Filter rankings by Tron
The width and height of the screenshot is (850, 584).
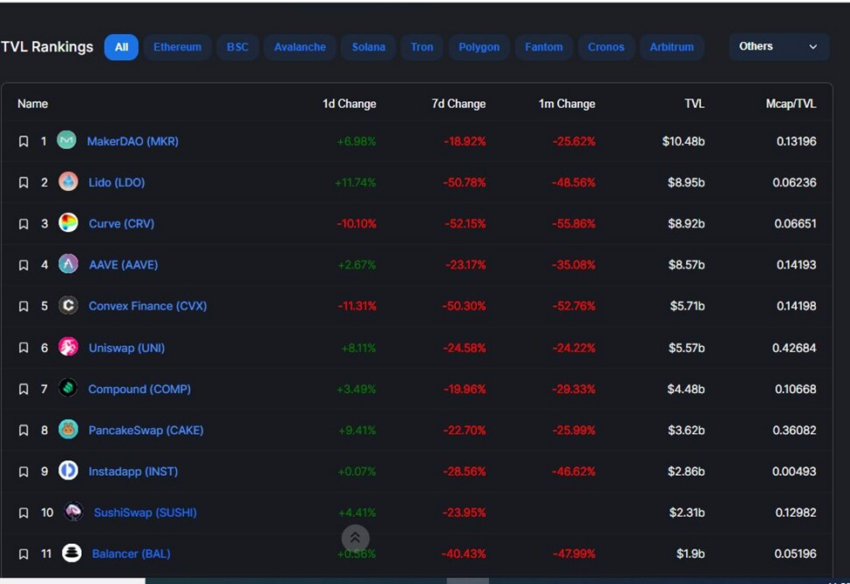click(422, 47)
